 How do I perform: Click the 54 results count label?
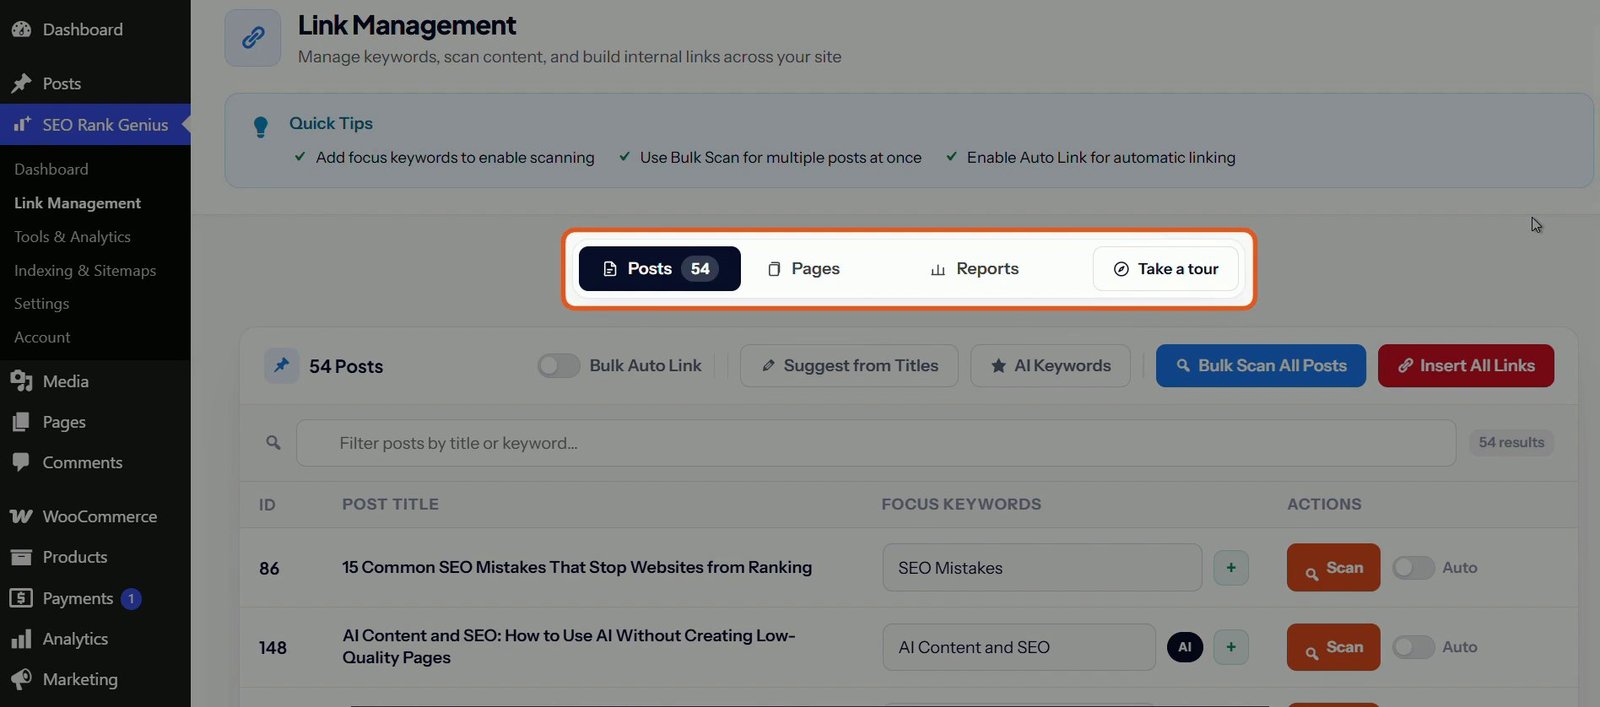[1511, 442]
